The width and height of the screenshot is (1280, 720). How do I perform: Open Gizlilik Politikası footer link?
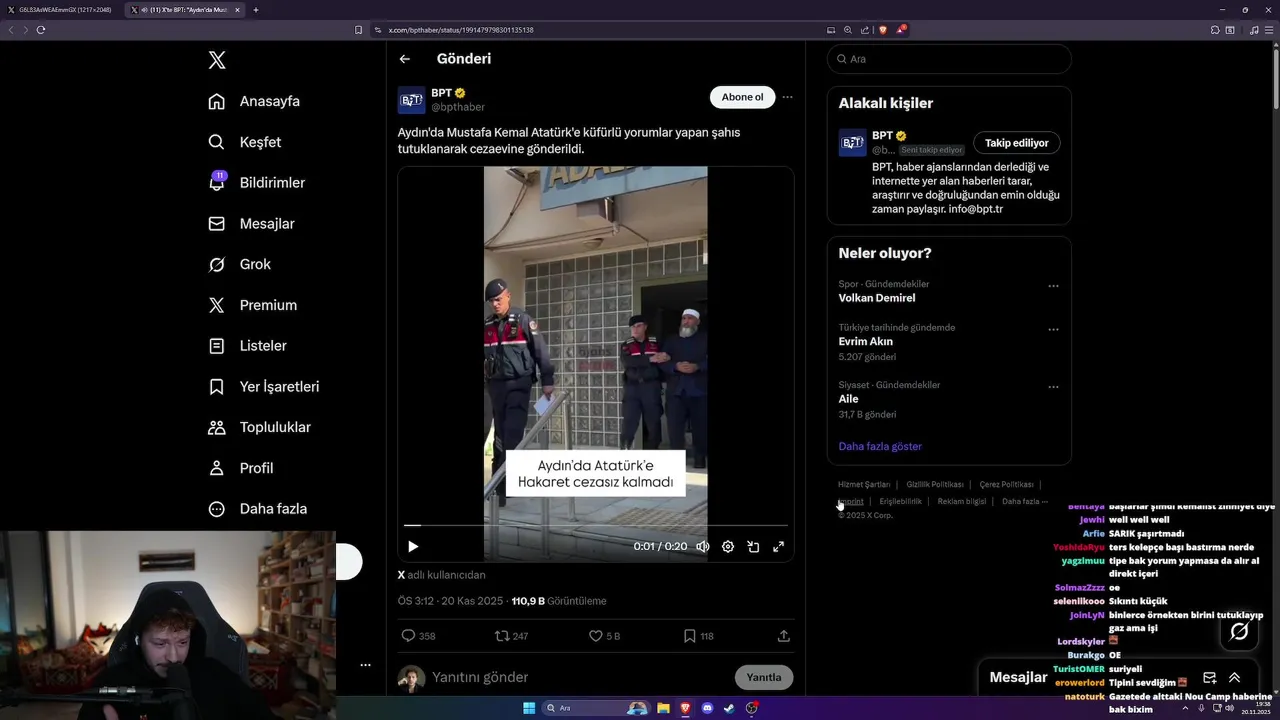(x=935, y=484)
